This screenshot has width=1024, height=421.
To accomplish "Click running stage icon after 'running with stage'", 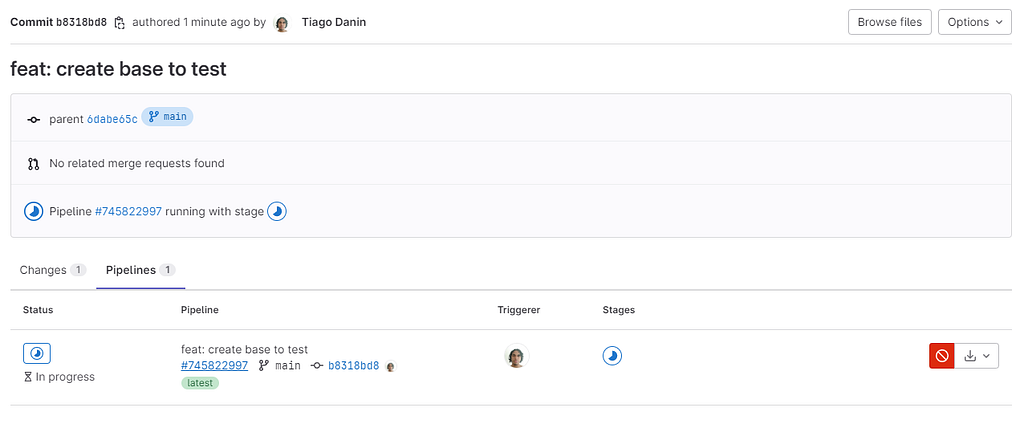I will click(x=278, y=211).
